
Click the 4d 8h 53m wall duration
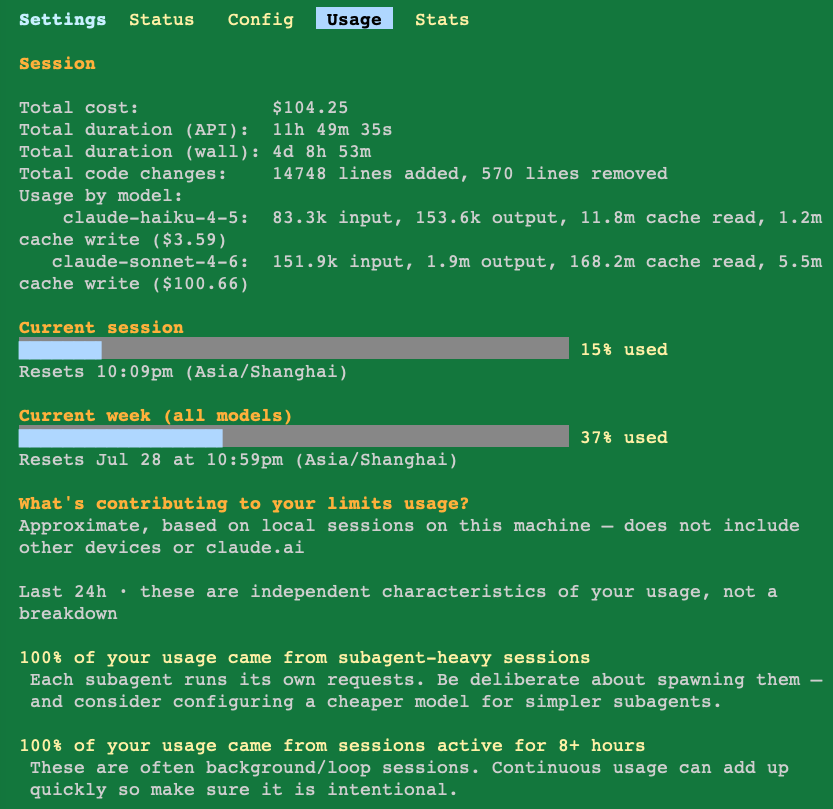[x=321, y=152]
